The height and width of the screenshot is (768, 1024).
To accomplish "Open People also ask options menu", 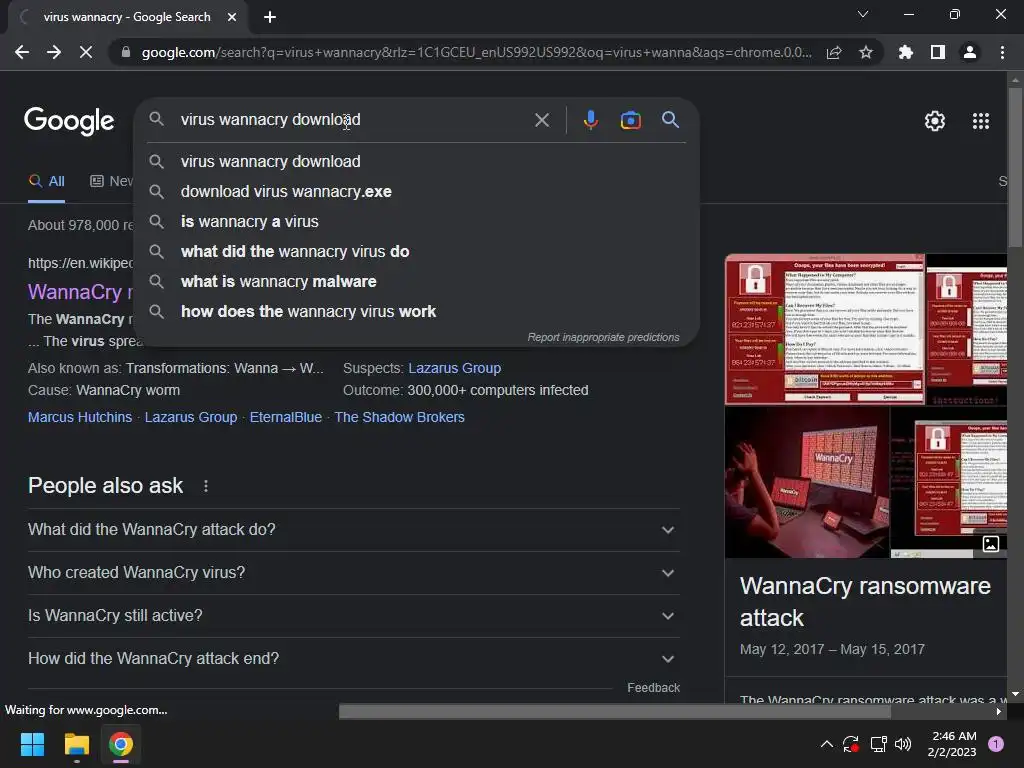I will (206, 486).
